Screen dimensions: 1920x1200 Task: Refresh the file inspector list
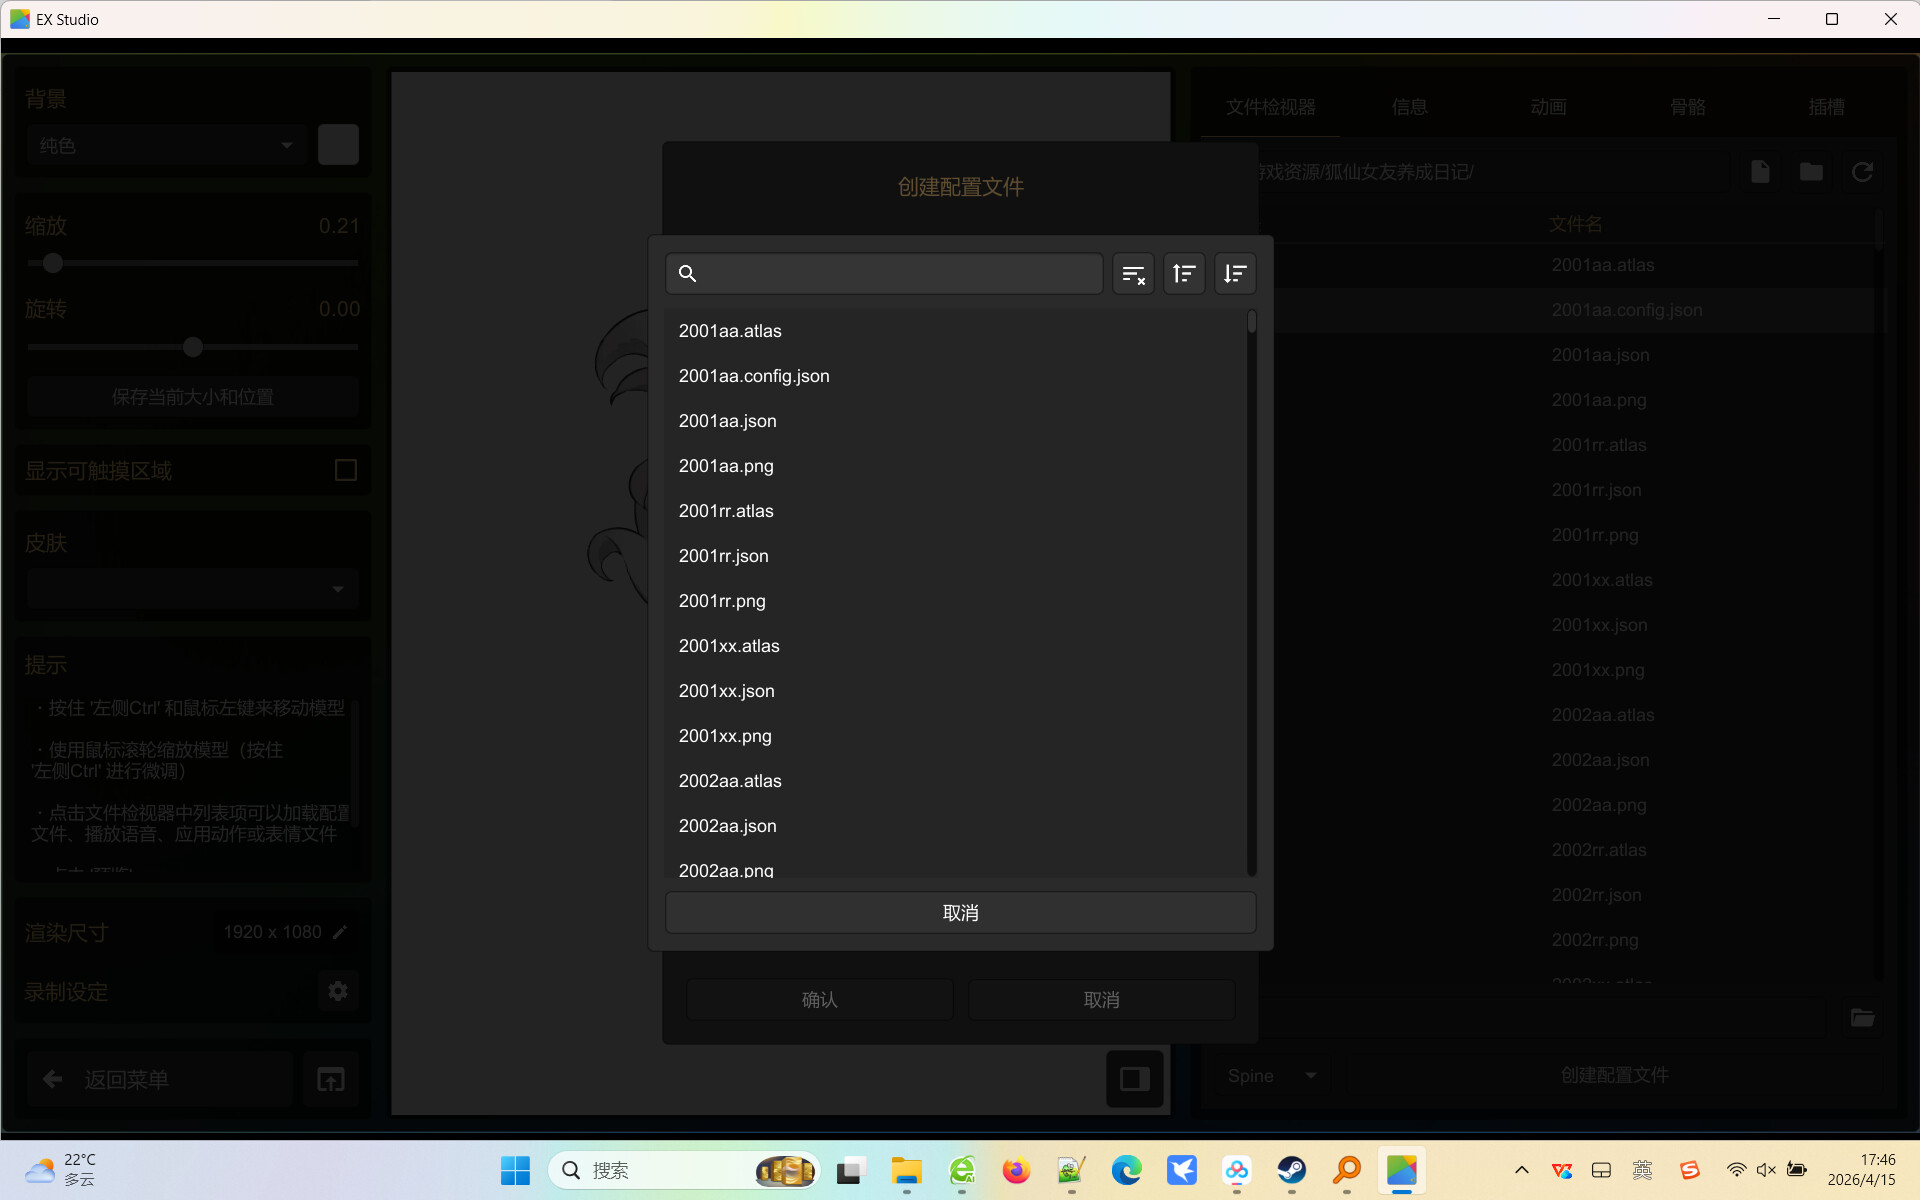(x=1862, y=172)
